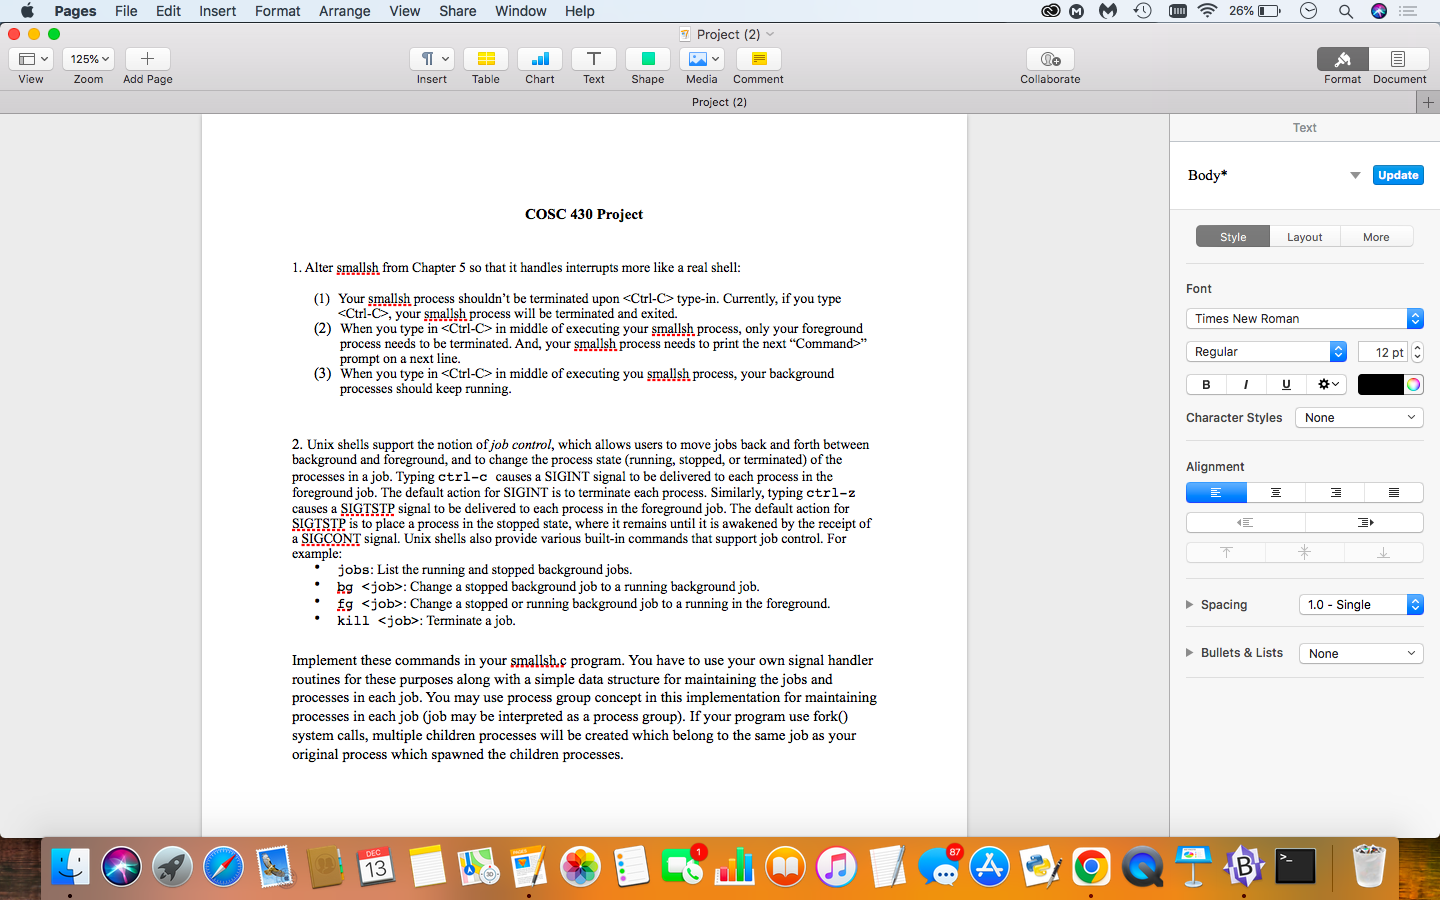This screenshot has width=1440, height=900.
Task: Insert a Text box
Action: (x=593, y=58)
